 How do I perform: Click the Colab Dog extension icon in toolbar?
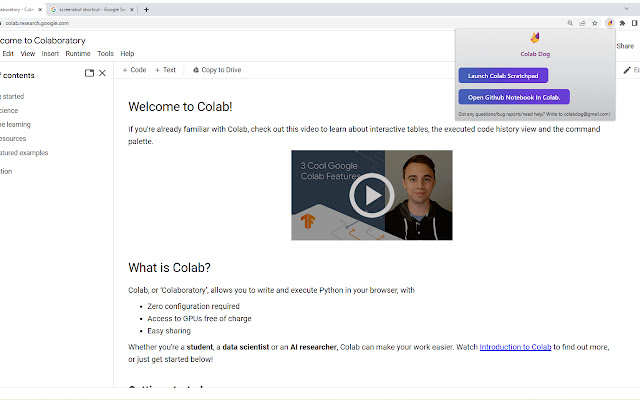tap(610, 23)
